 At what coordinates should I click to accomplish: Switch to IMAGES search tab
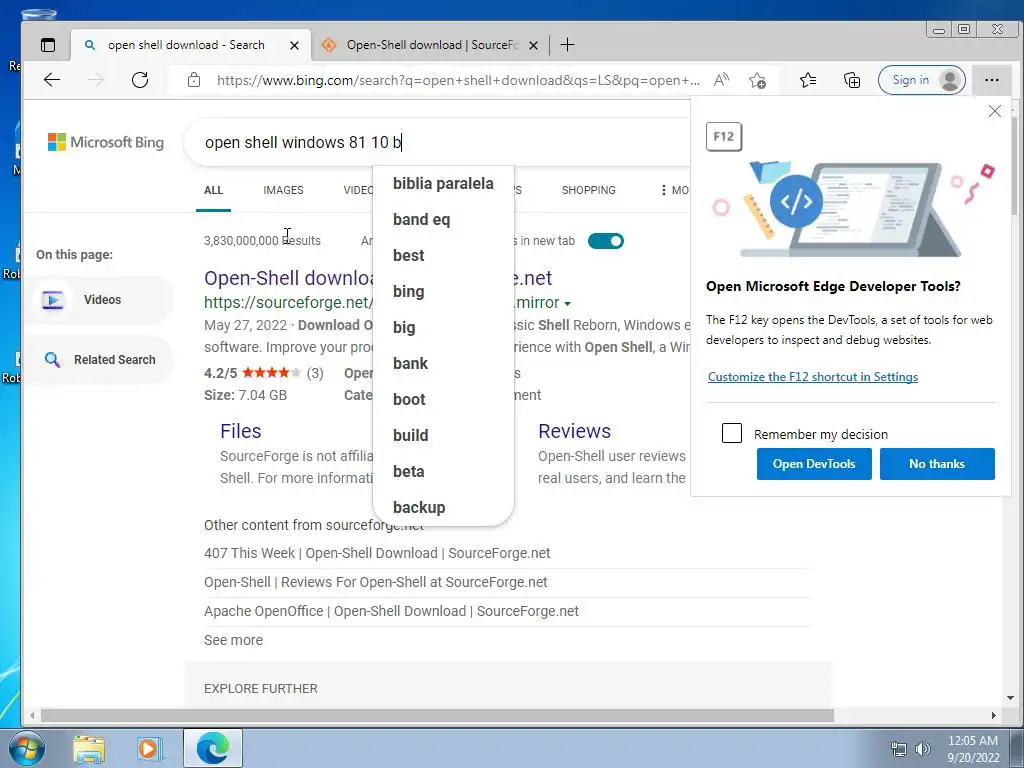pos(283,190)
